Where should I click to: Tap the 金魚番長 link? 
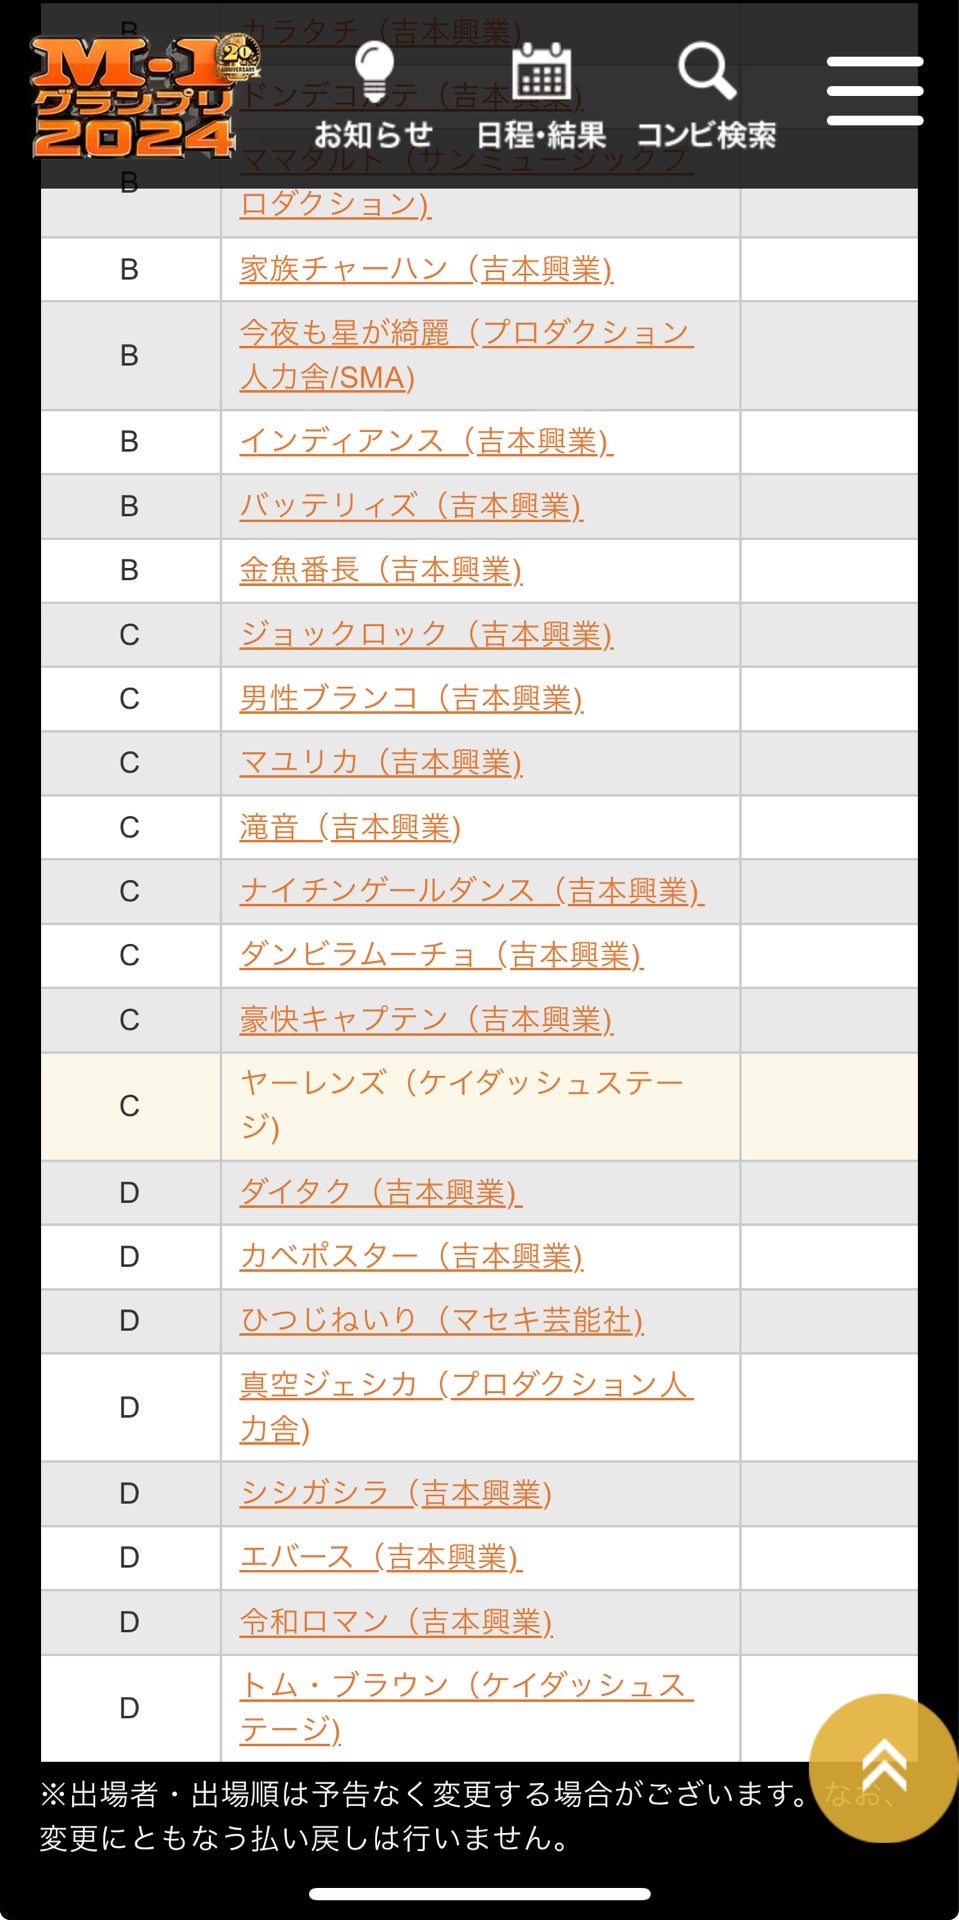381,570
